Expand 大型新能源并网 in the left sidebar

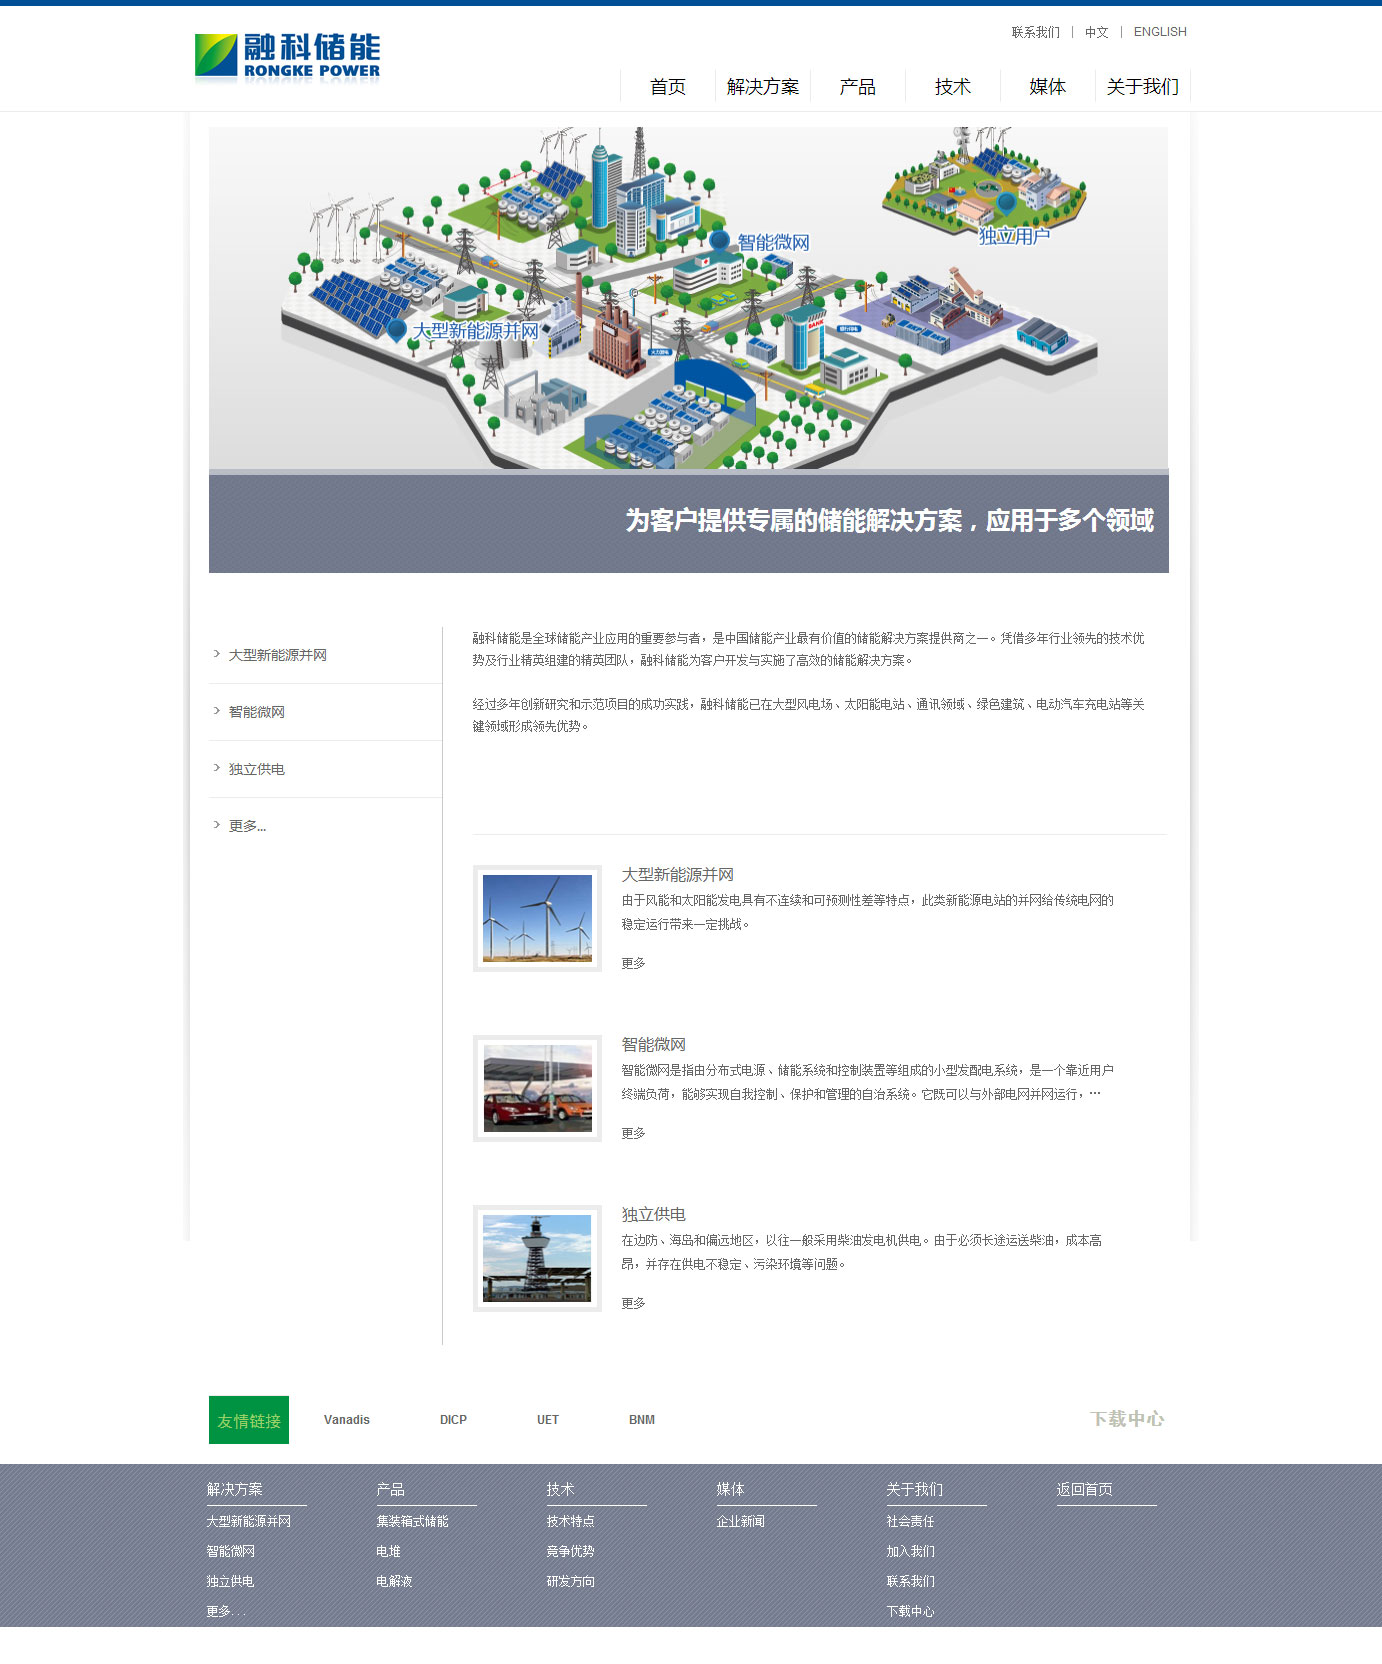[x=277, y=655]
